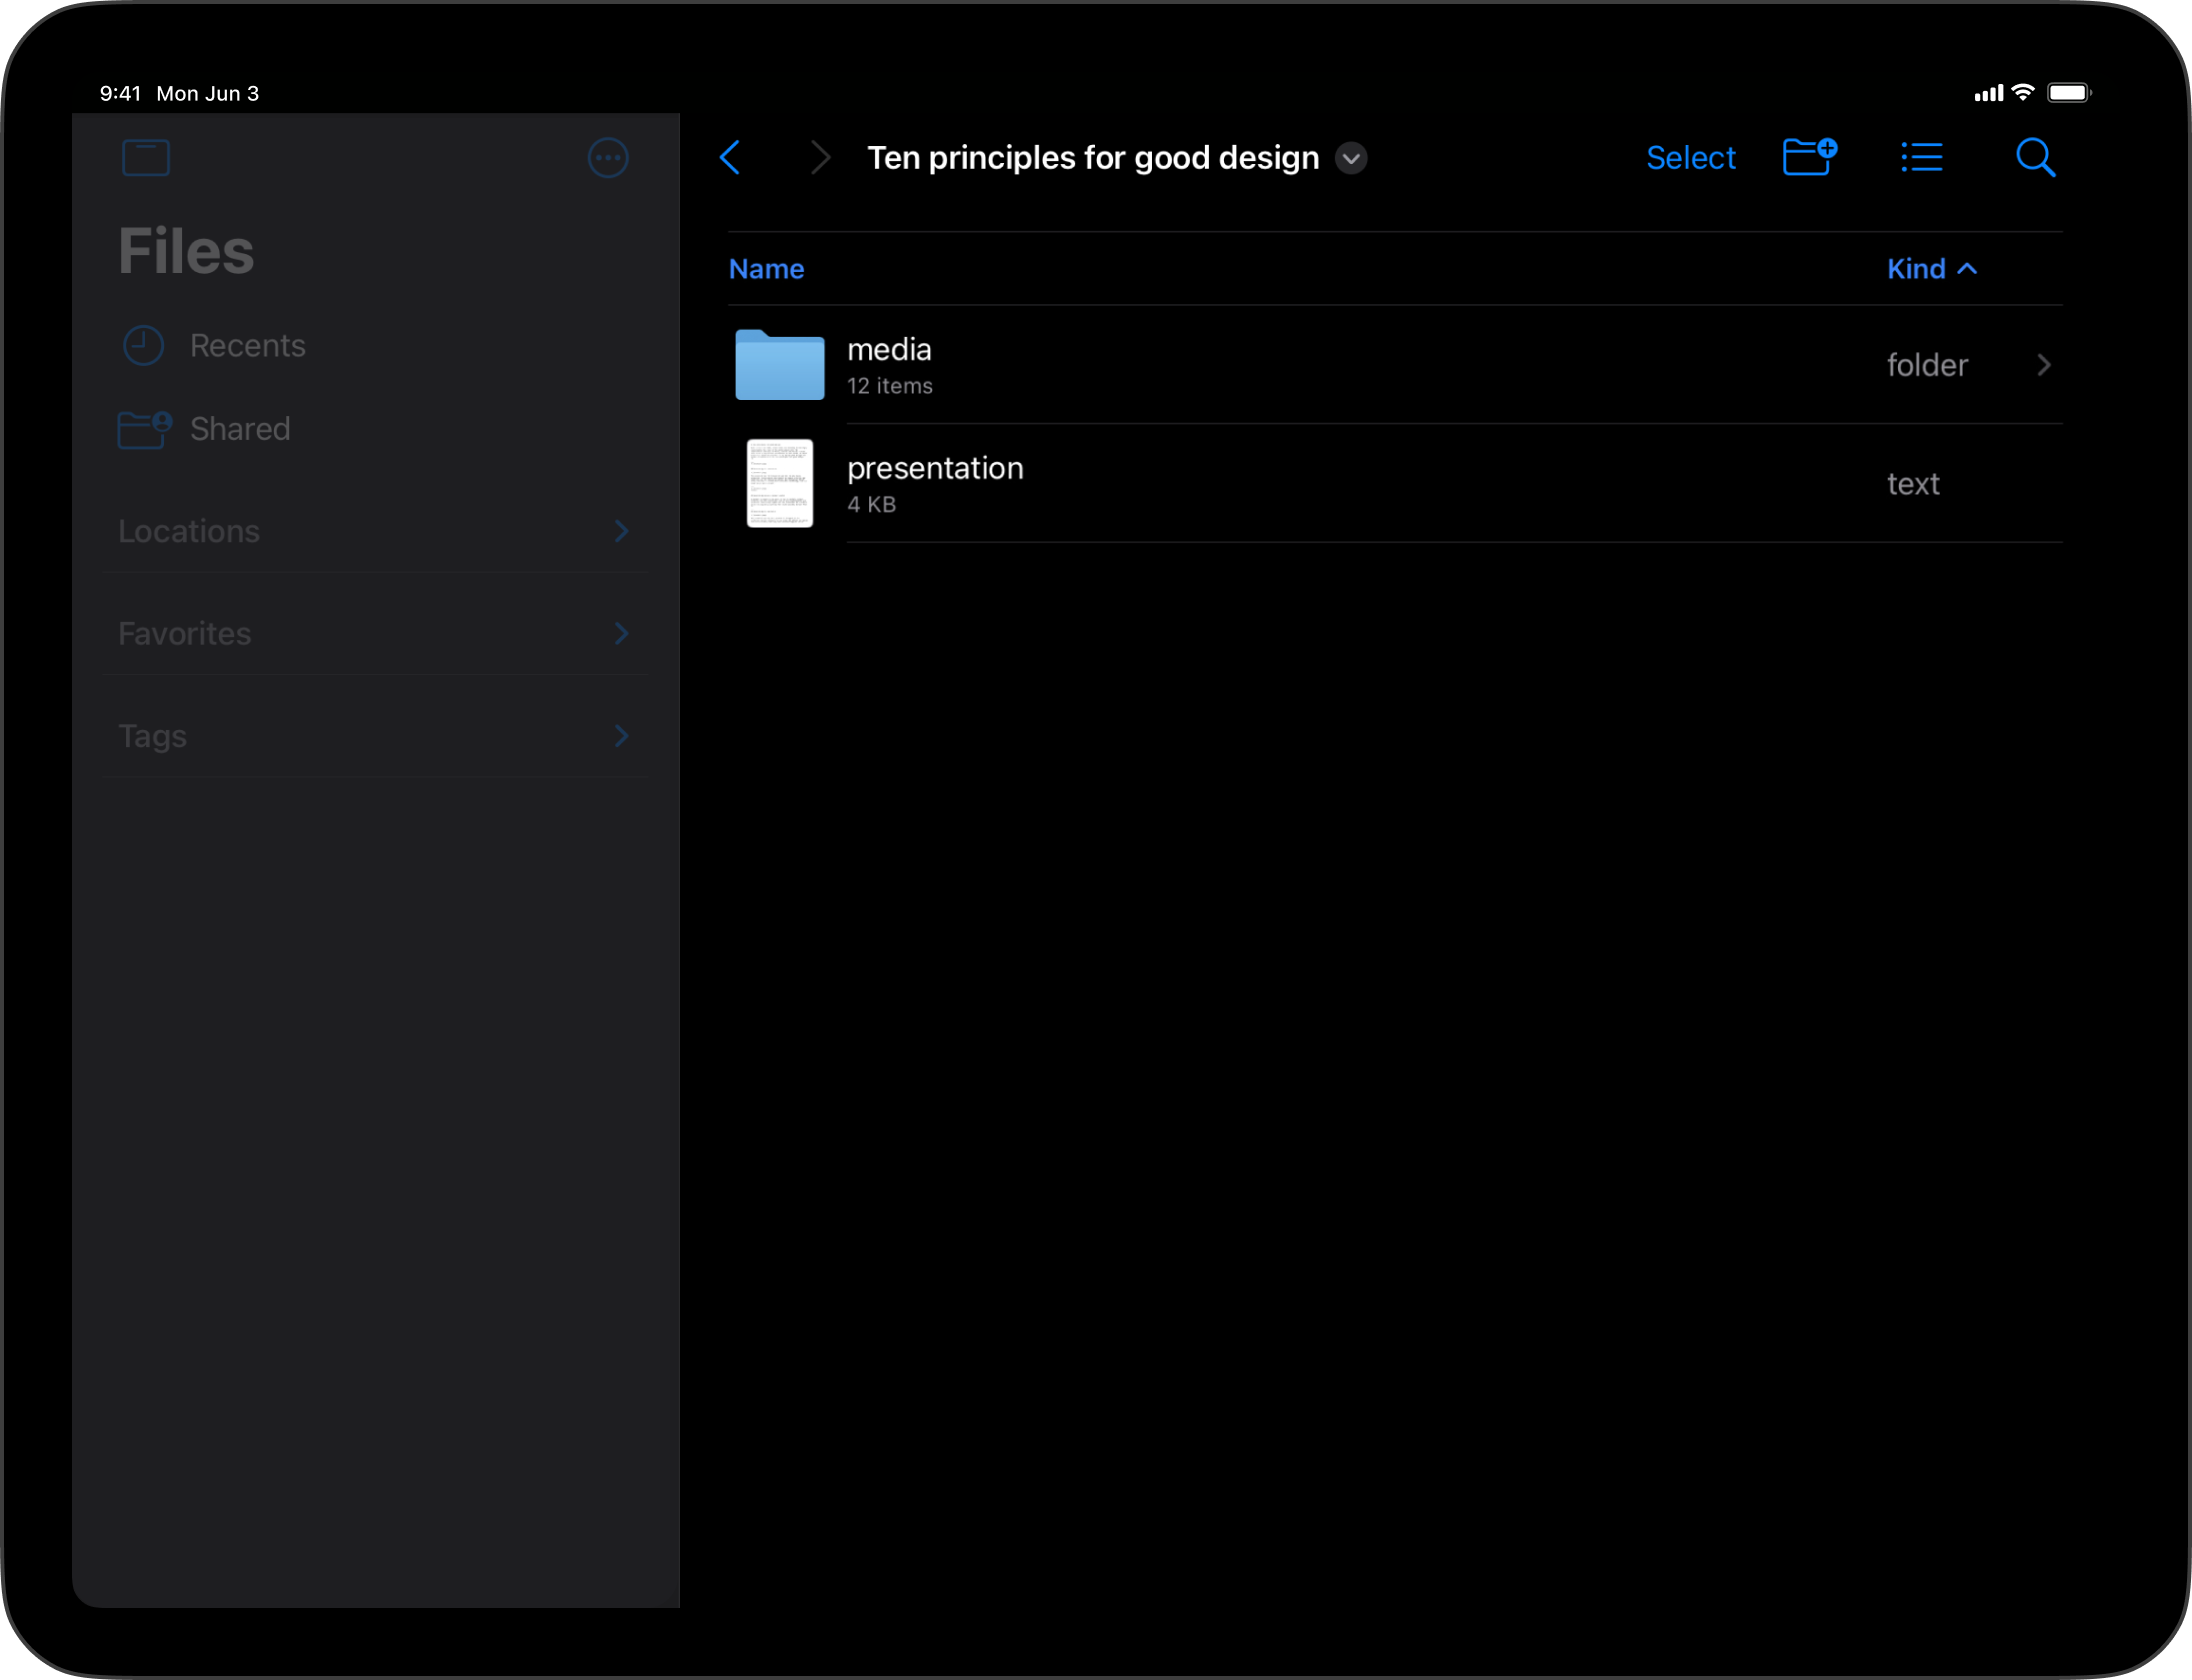Click the back navigation arrow icon
This screenshot has width=2192, height=1680.
[x=732, y=157]
